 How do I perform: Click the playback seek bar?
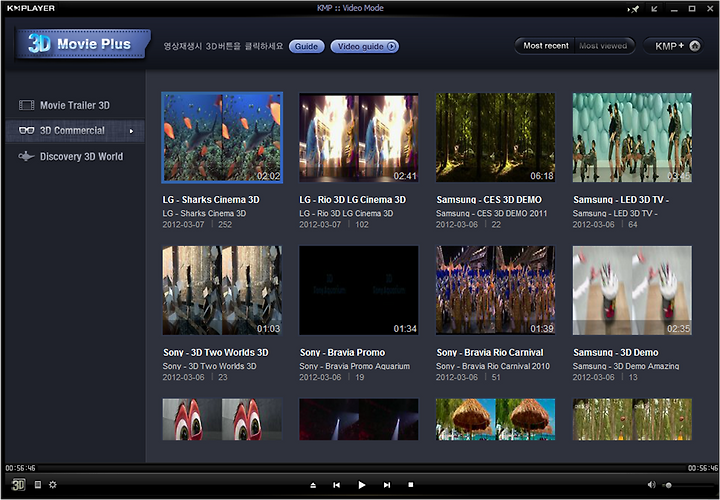(361, 468)
